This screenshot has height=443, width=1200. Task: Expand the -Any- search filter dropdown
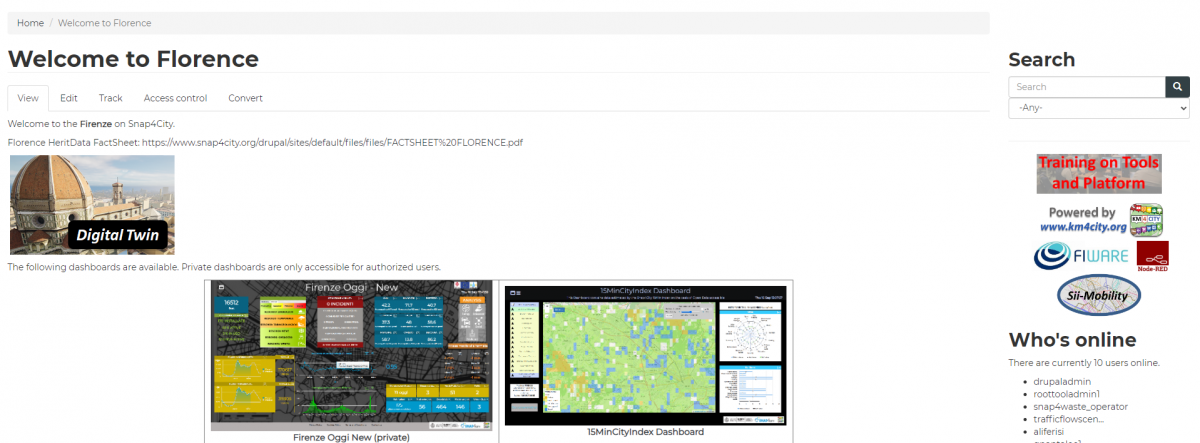pos(1098,108)
